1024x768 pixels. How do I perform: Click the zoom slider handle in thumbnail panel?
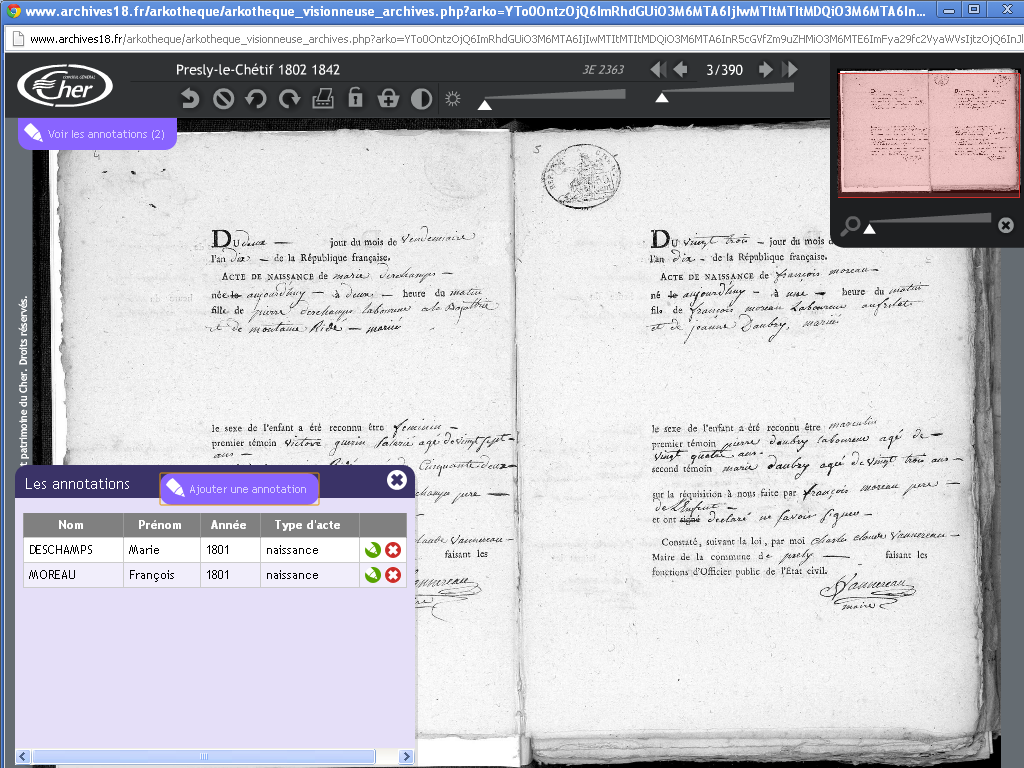pyautogui.click(x=870, y=229)
